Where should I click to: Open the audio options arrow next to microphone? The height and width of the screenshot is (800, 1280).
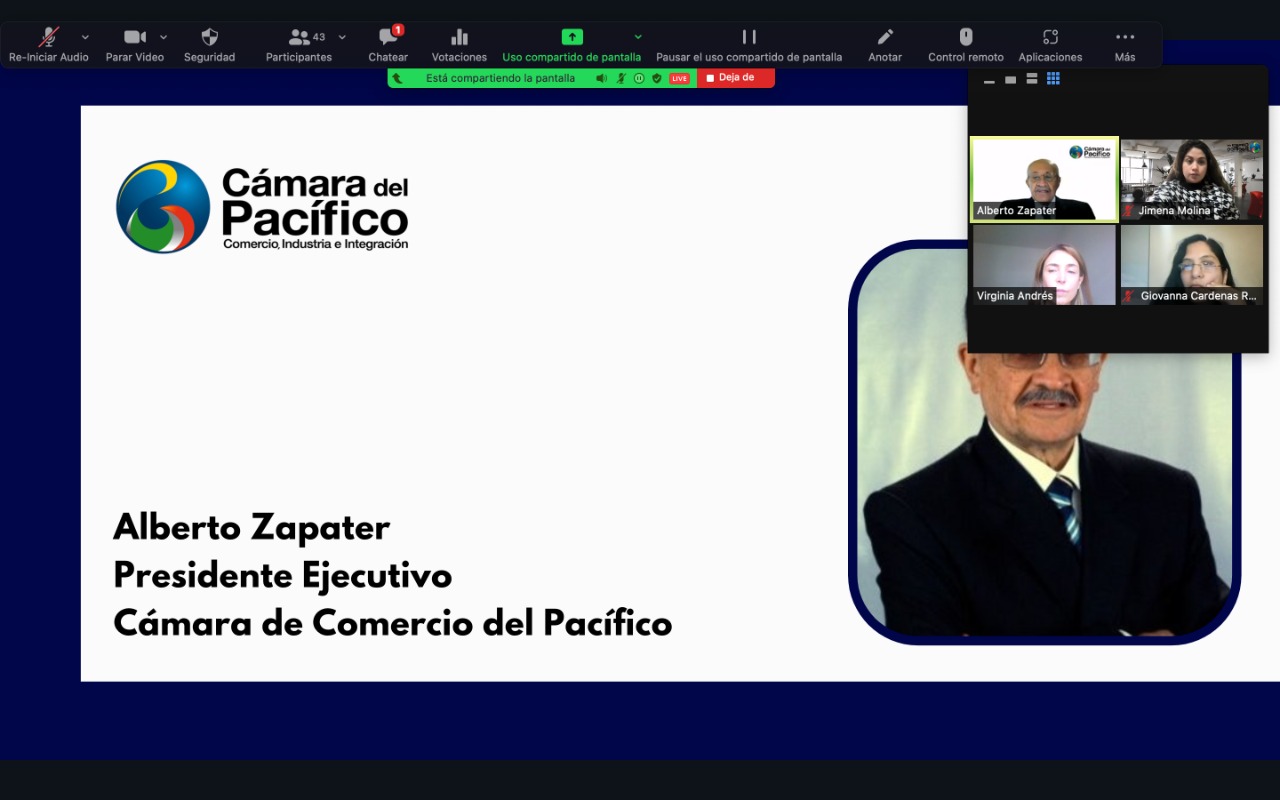click(85, 37)
